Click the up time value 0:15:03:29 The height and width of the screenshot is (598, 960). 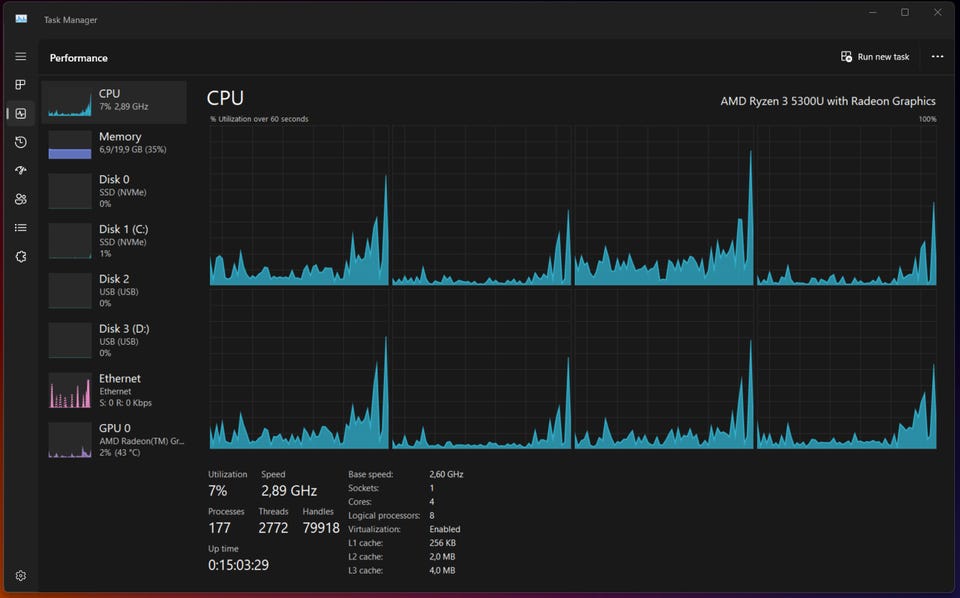(238, 565)
